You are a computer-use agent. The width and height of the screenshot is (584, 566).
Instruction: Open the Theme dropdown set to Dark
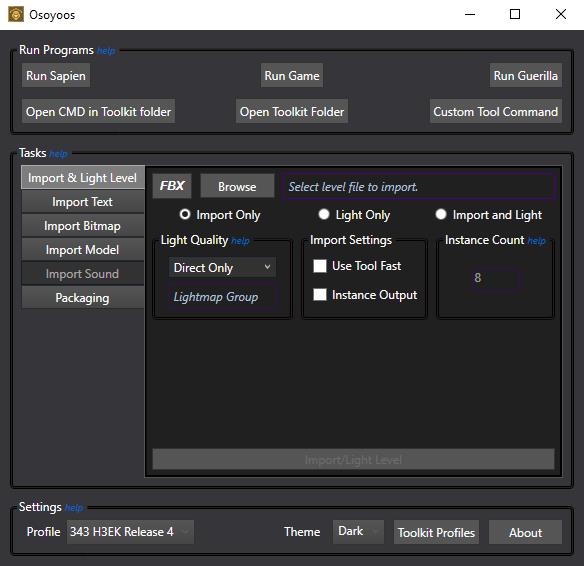[x=358, y=532]
